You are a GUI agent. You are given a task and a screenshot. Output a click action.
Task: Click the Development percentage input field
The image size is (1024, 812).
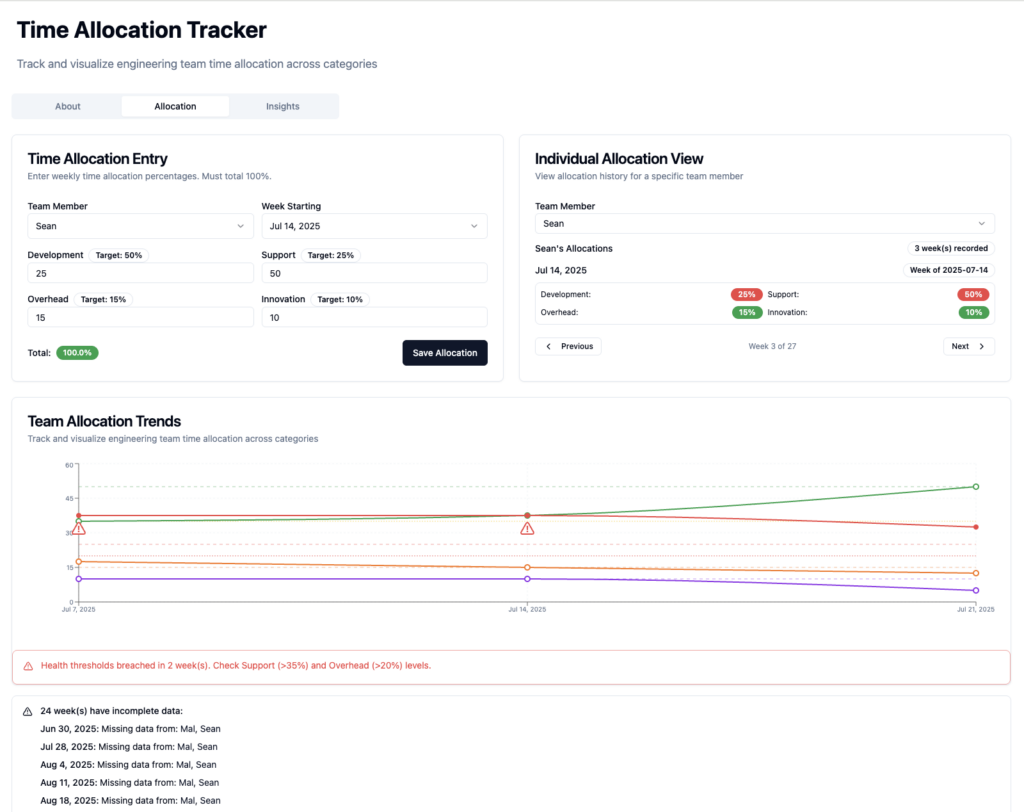tap(140, 273)
